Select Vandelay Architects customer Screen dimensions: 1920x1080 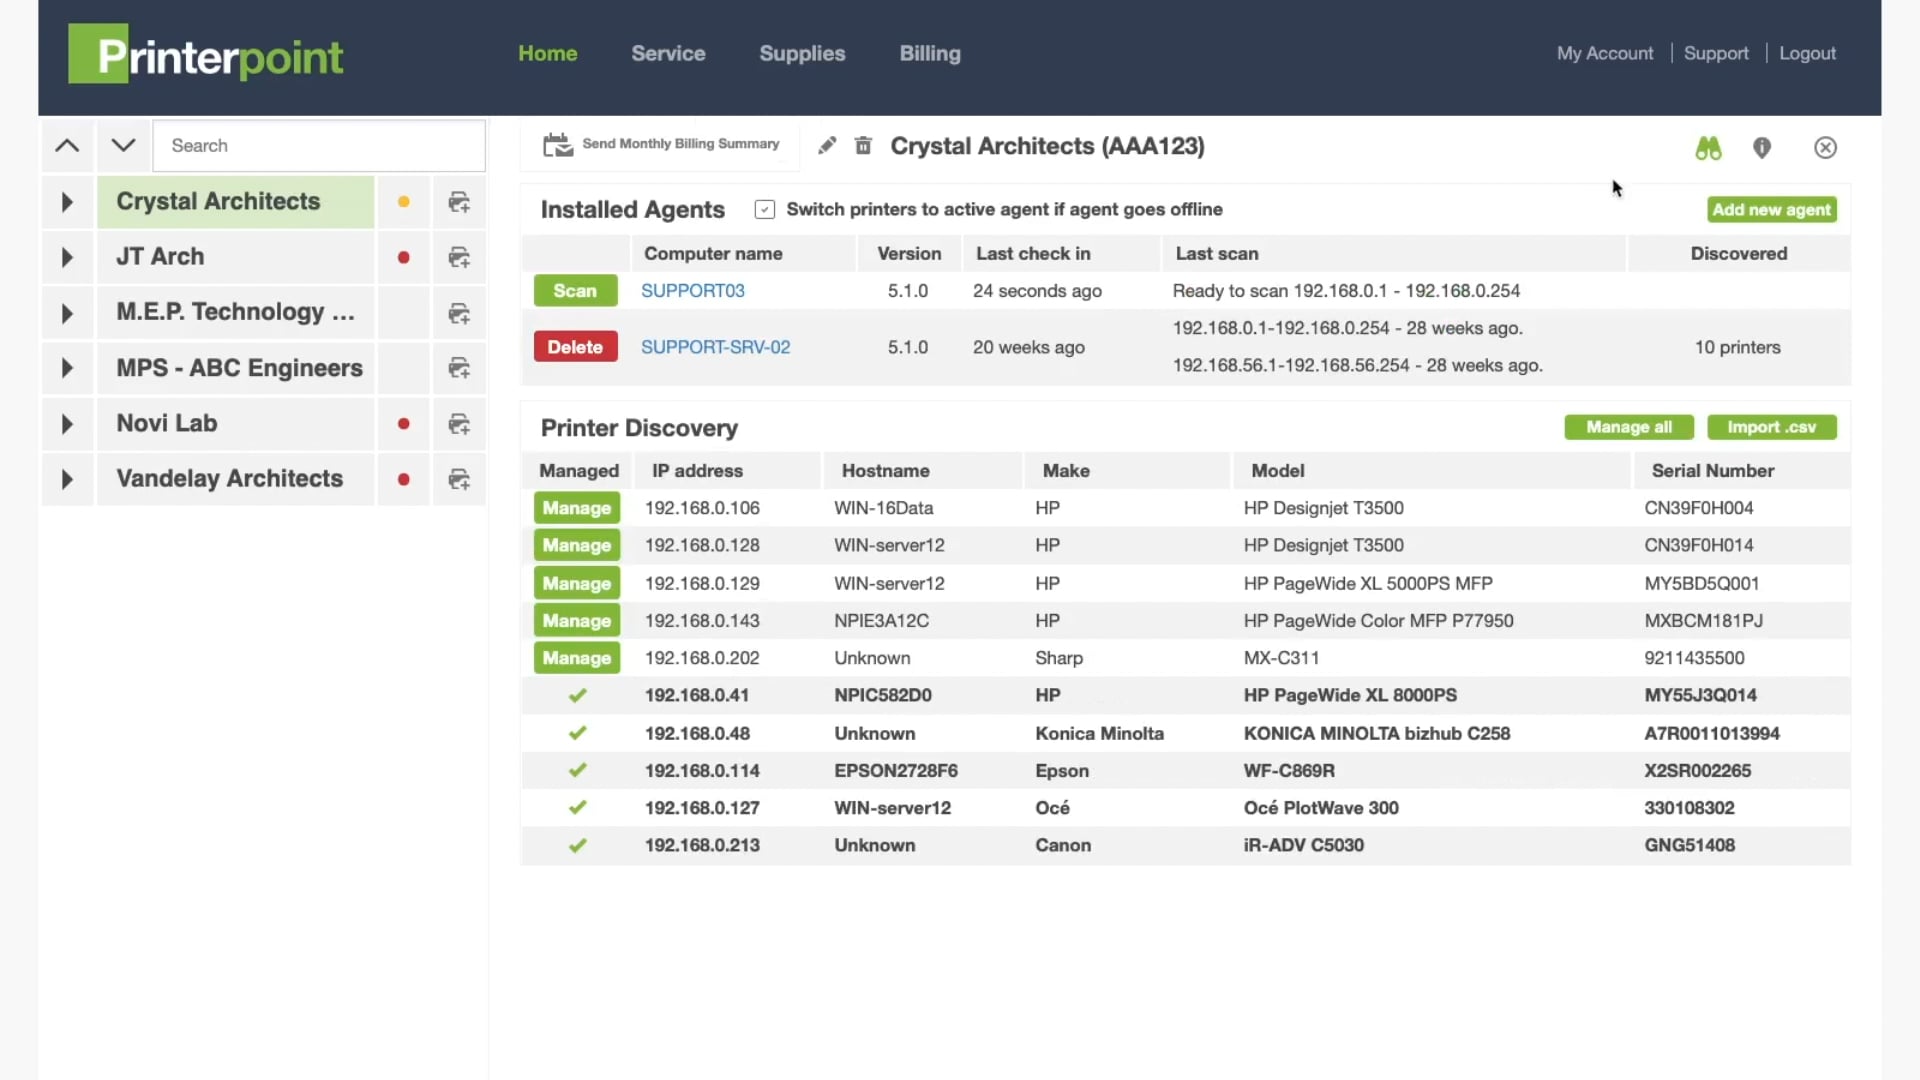pos(236,479)
